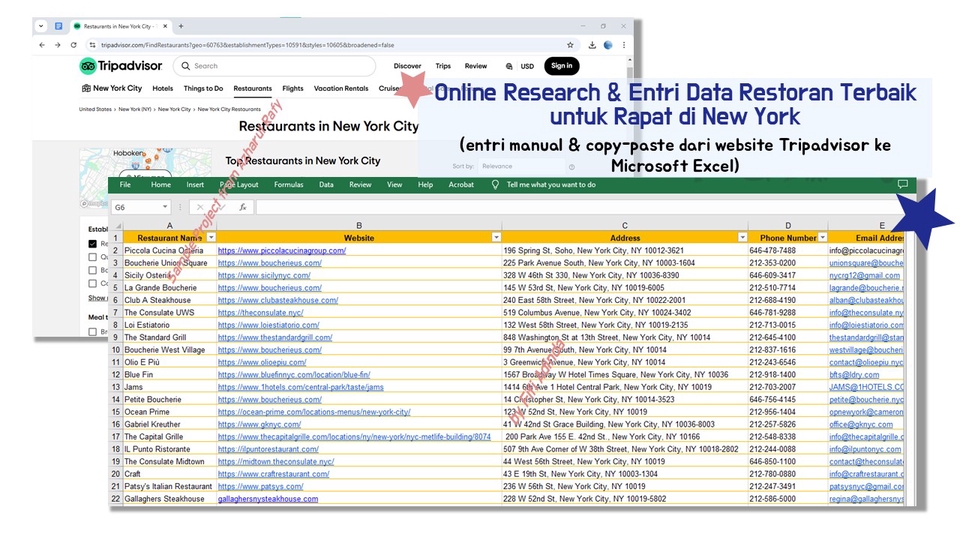Open the browser tab search dropdown arrow
The height and width of the screenshot is (540, 960).
(41, 26)
